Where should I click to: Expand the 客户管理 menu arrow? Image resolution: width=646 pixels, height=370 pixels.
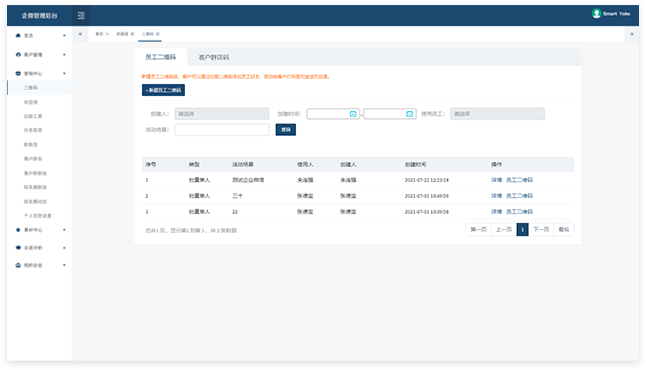(64, 54)
